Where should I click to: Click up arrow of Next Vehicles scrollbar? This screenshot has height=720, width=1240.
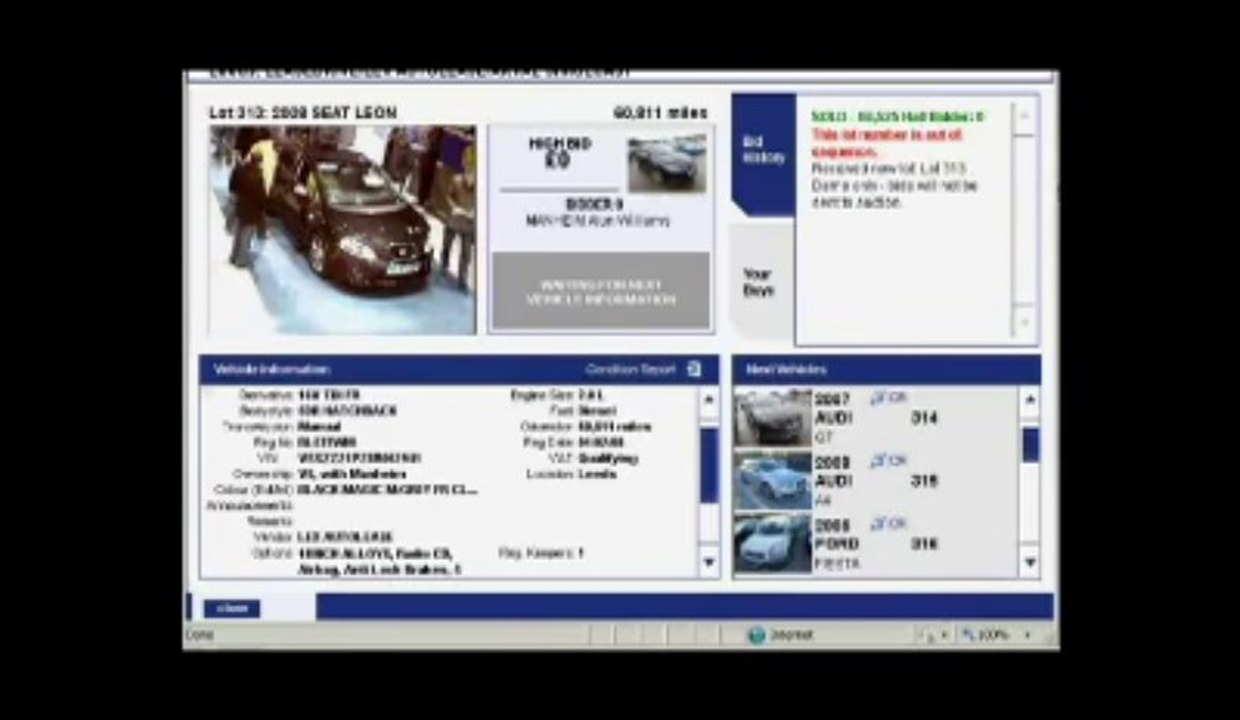(1030, 400)
